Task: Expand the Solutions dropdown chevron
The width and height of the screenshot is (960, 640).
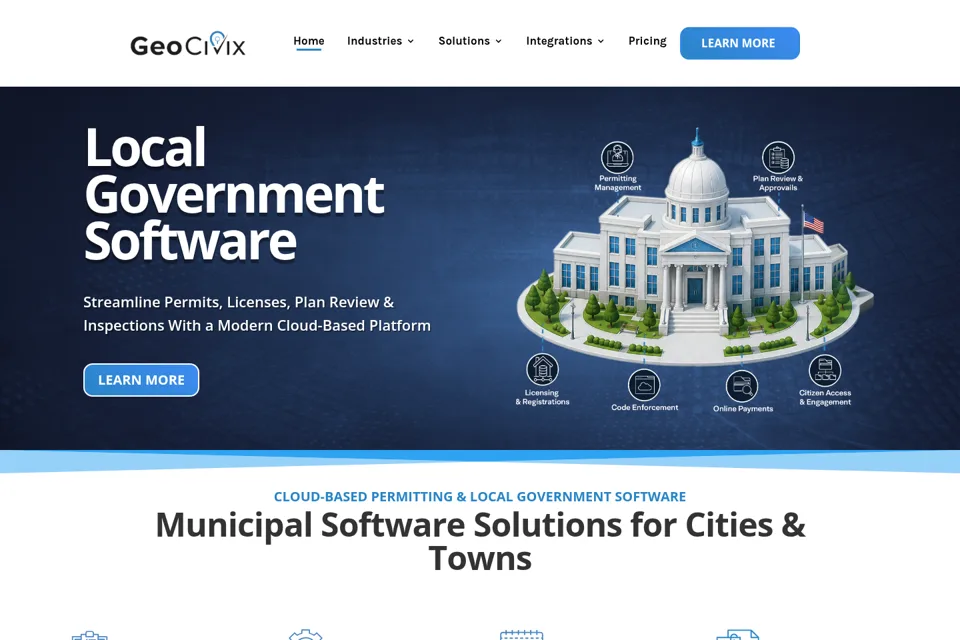Action: tap(498, 41)
